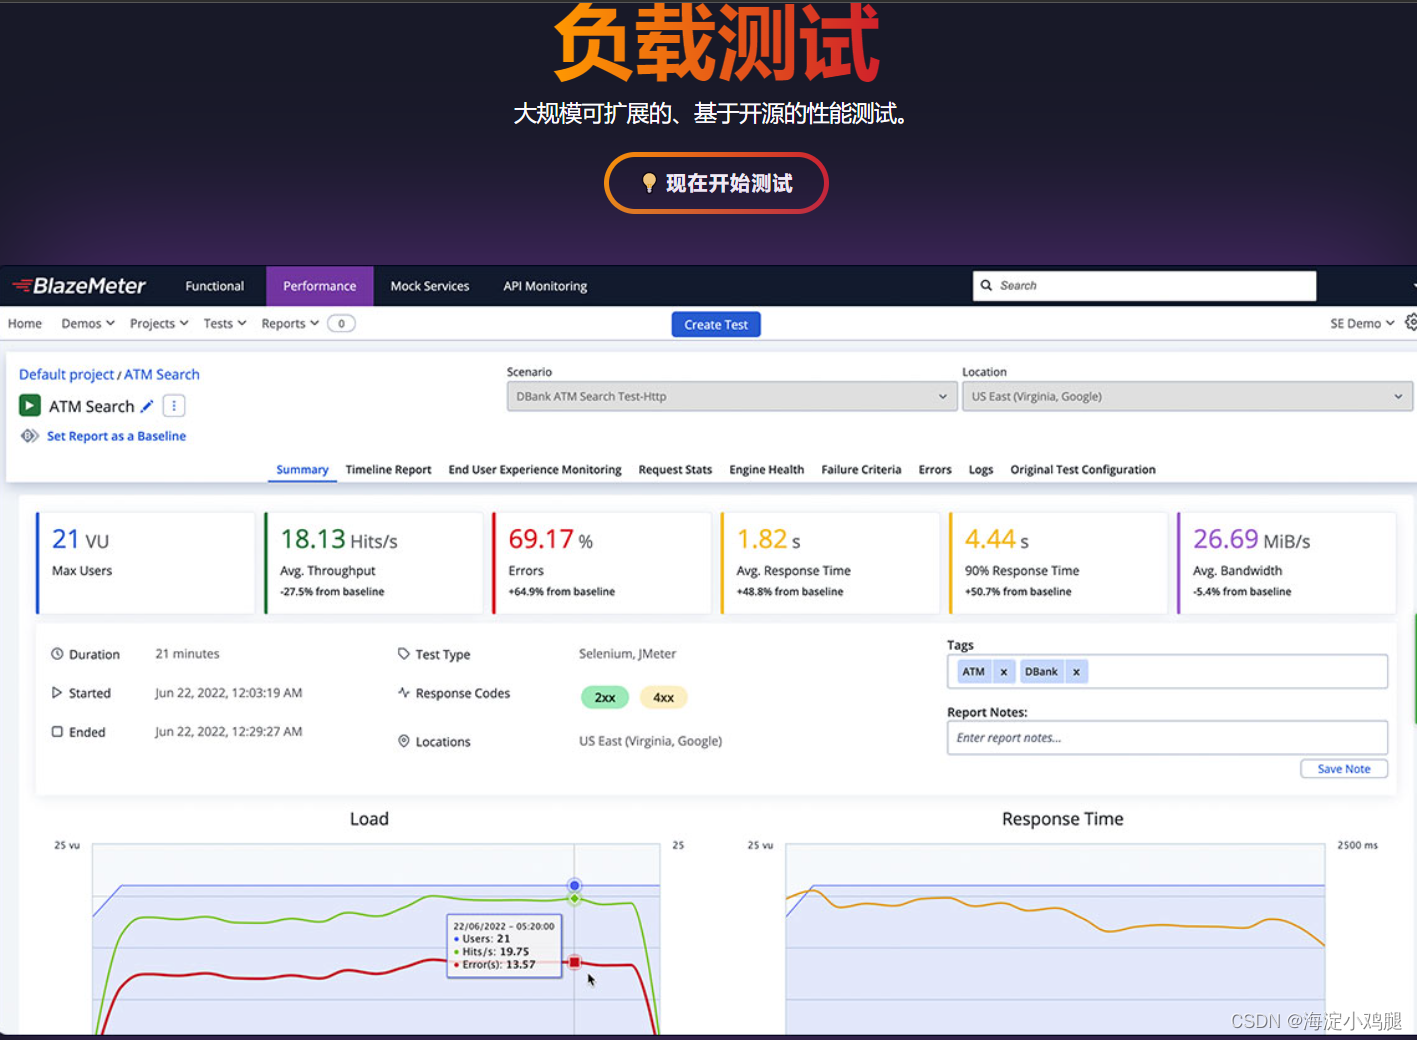Image resolution: width=1417 pixels, height=1040 pixels.
Task: Click the Duration clock icon
Action: click(57, 654)
